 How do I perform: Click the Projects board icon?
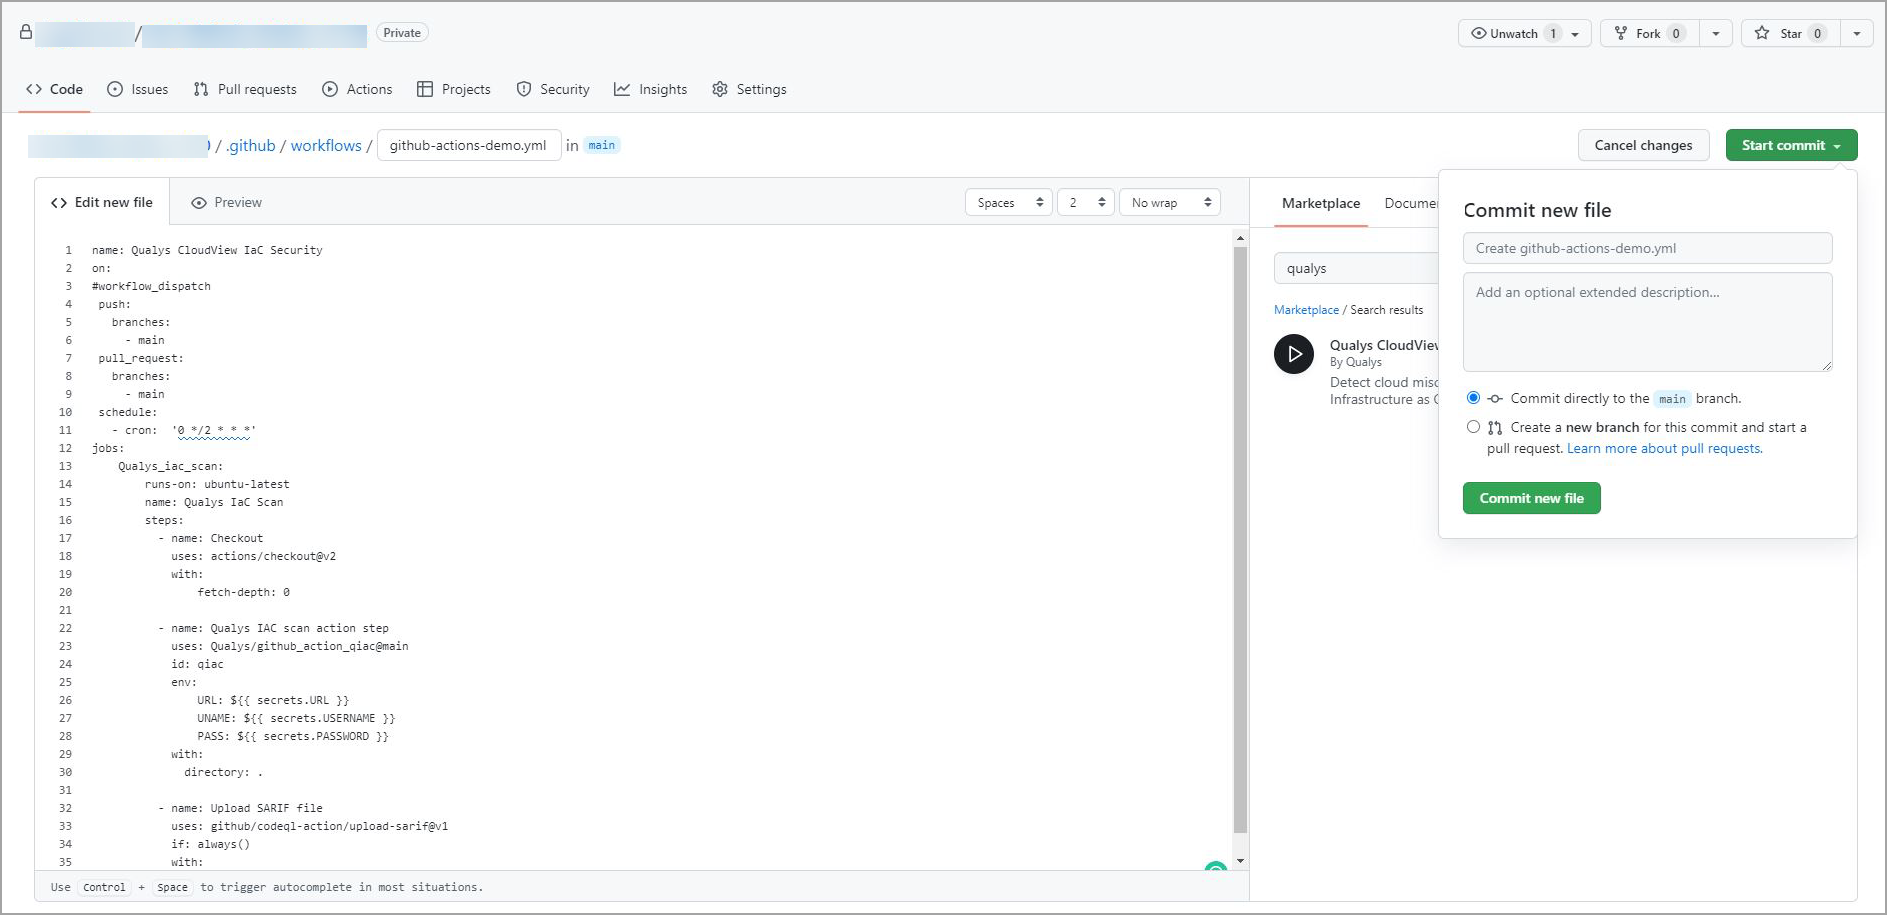424,89
